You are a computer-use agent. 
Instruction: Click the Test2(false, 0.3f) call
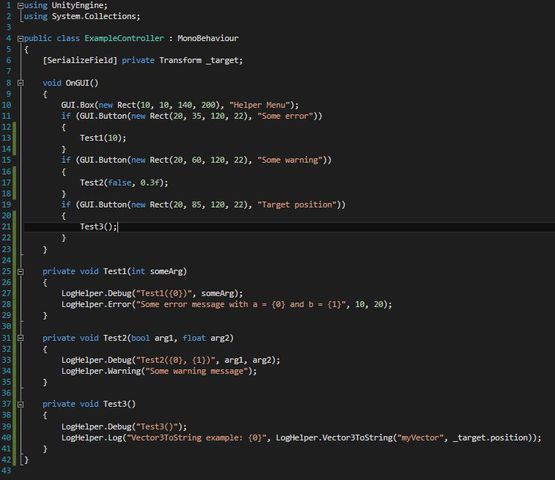tap(124, 183)
